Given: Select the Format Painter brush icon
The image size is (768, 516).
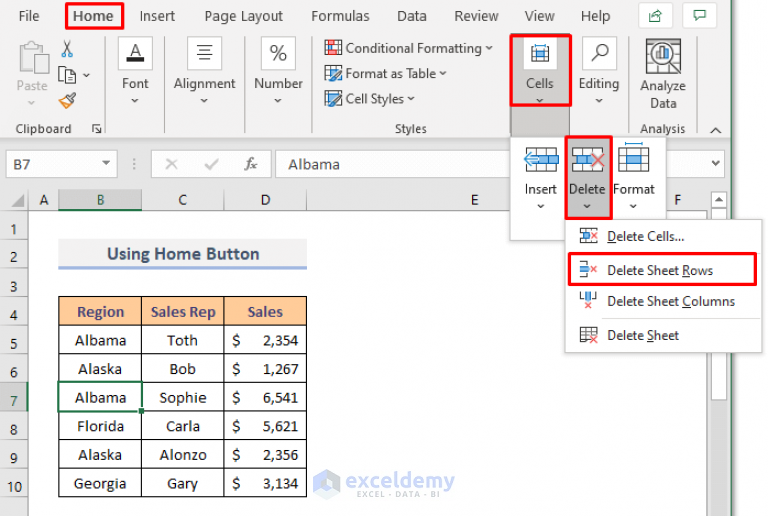Looking at the screenshot, I should 67,100.
